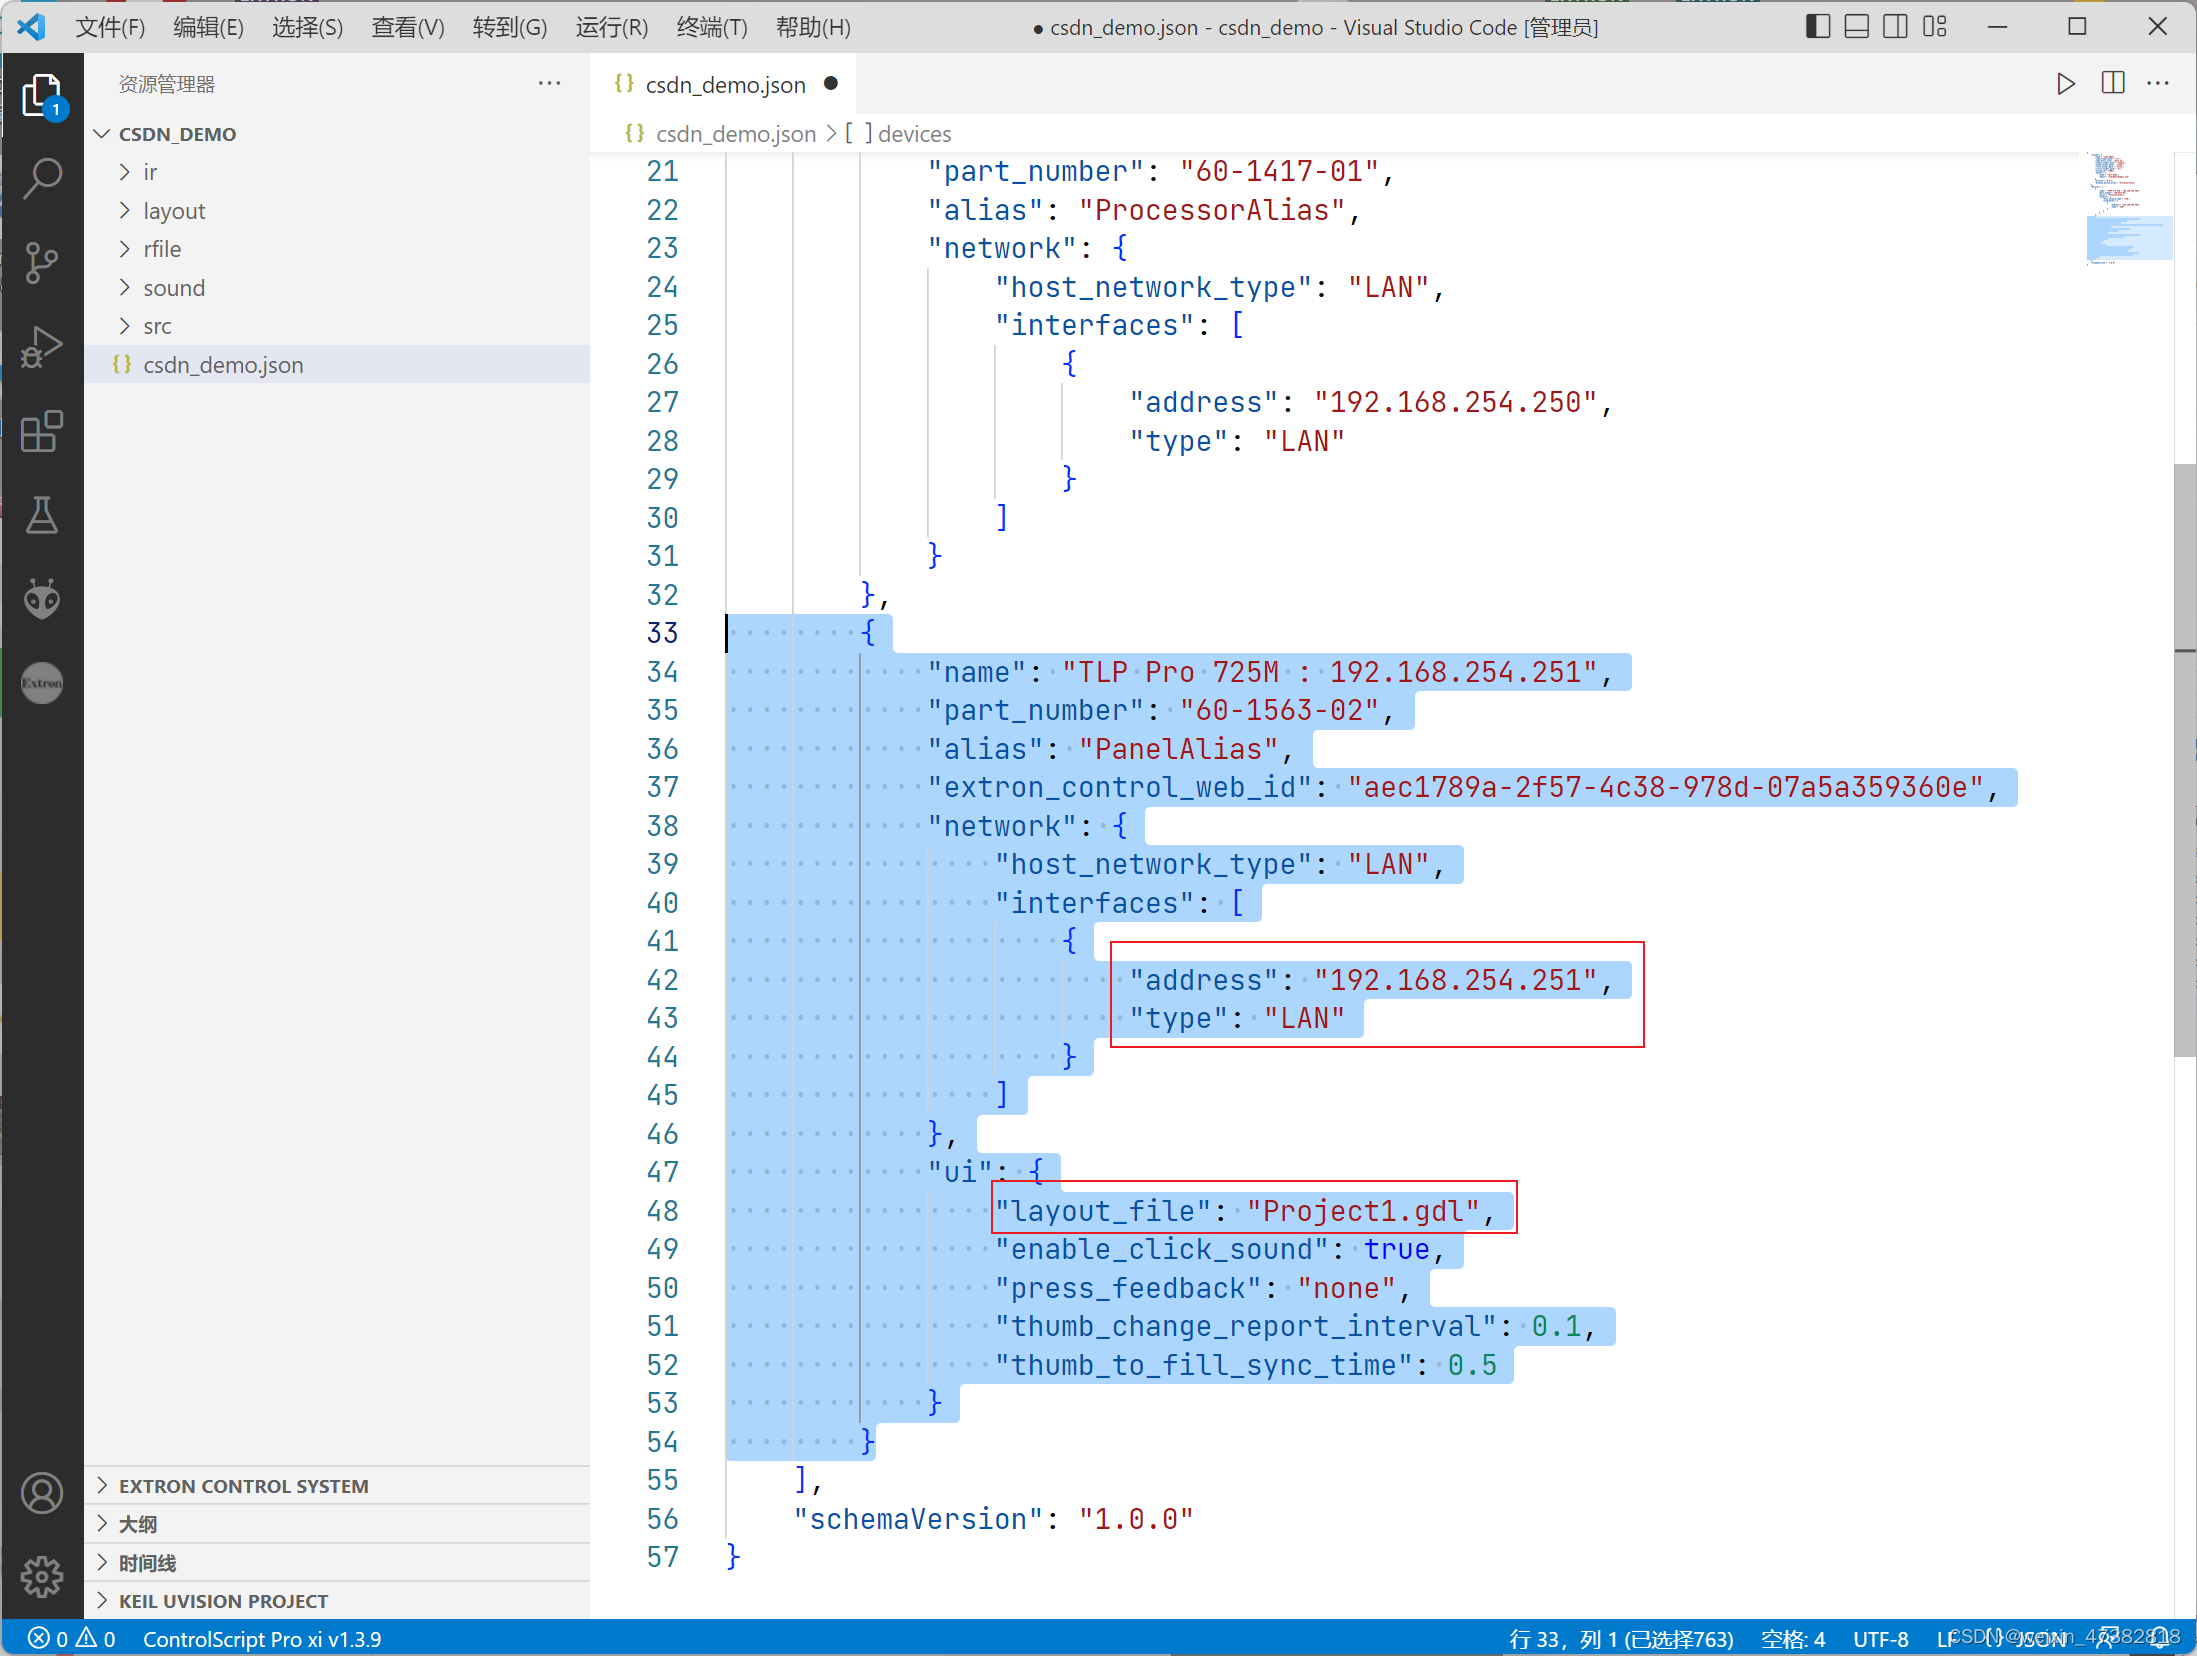Viewport: 2197px width, 1656px height.
Task: Collapse the CSDN_DEMO root folder
Action: point(177,134)
